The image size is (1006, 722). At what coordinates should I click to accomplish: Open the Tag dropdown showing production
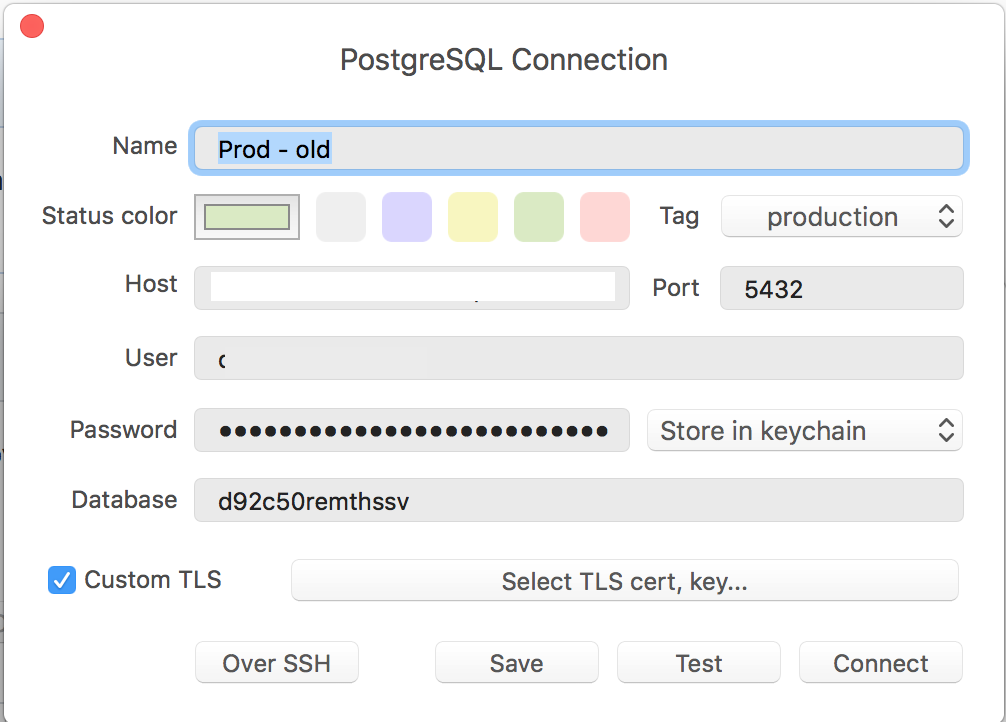(842, 216)
